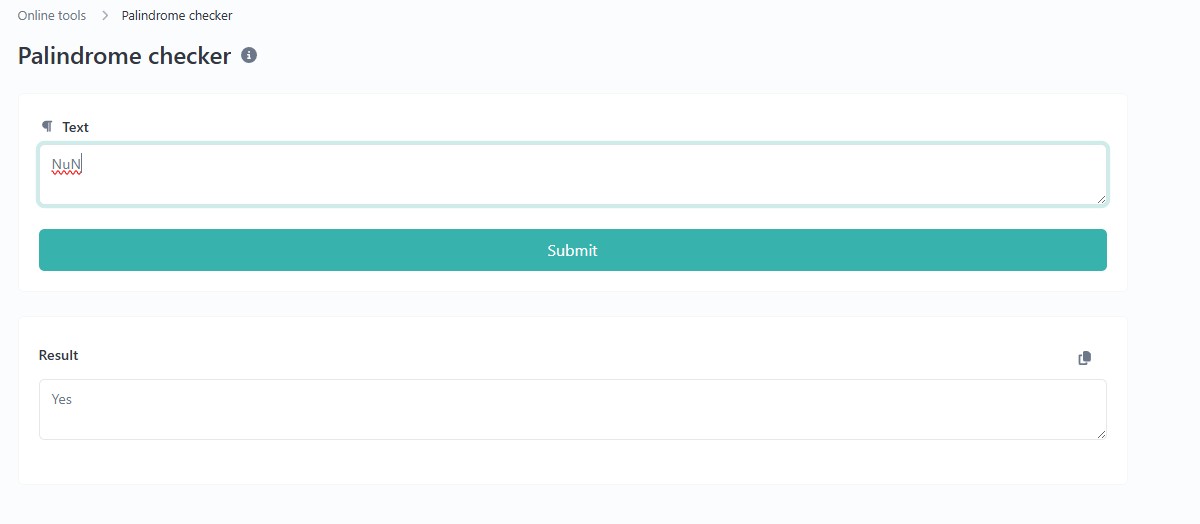Click the breadcrumb chevron separator arrow
1200x524 pixels.
104,16
